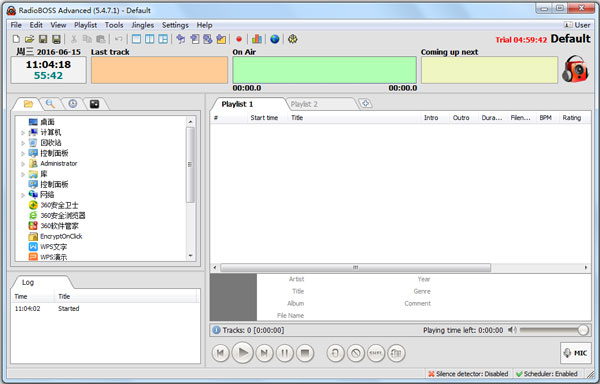Toggle Silence detector status
The width and height of the screenshot is (600, 384).
(468, 374)
